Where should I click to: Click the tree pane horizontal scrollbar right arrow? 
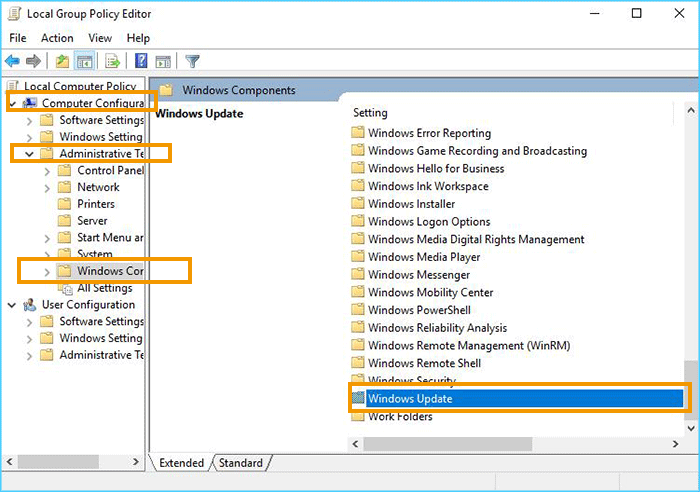pyautogui.click(x=138, y=462)
